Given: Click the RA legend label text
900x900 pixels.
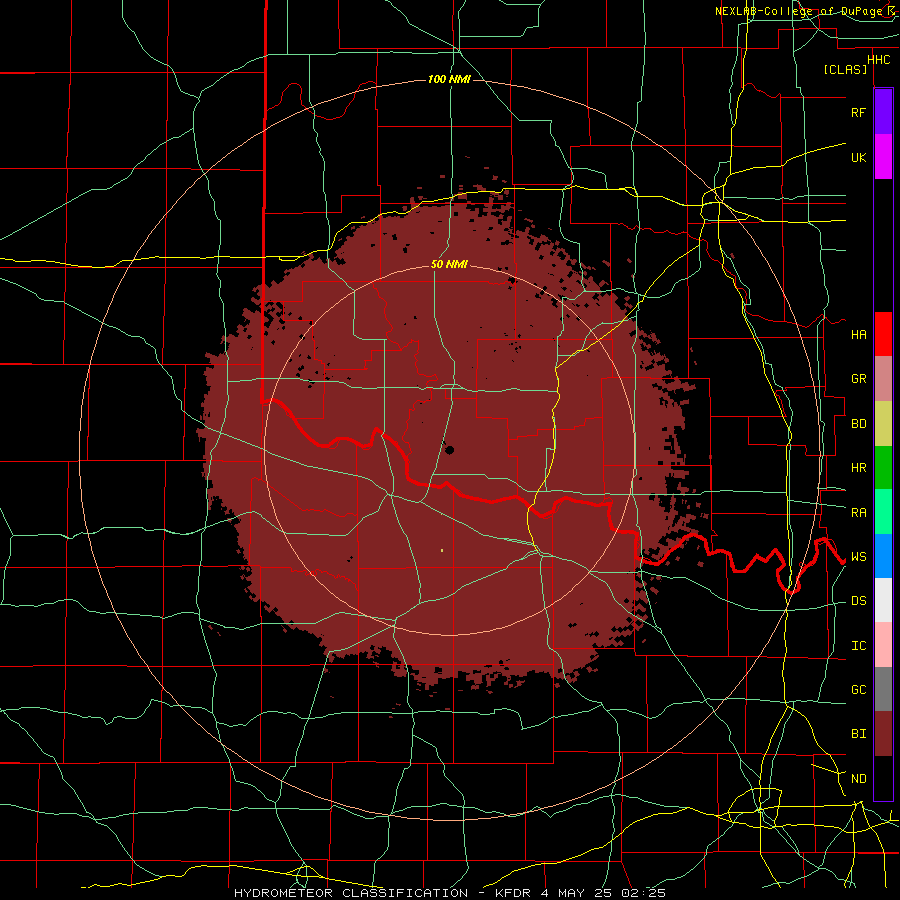Looking at the screenshot, I should tap(858, 513).
